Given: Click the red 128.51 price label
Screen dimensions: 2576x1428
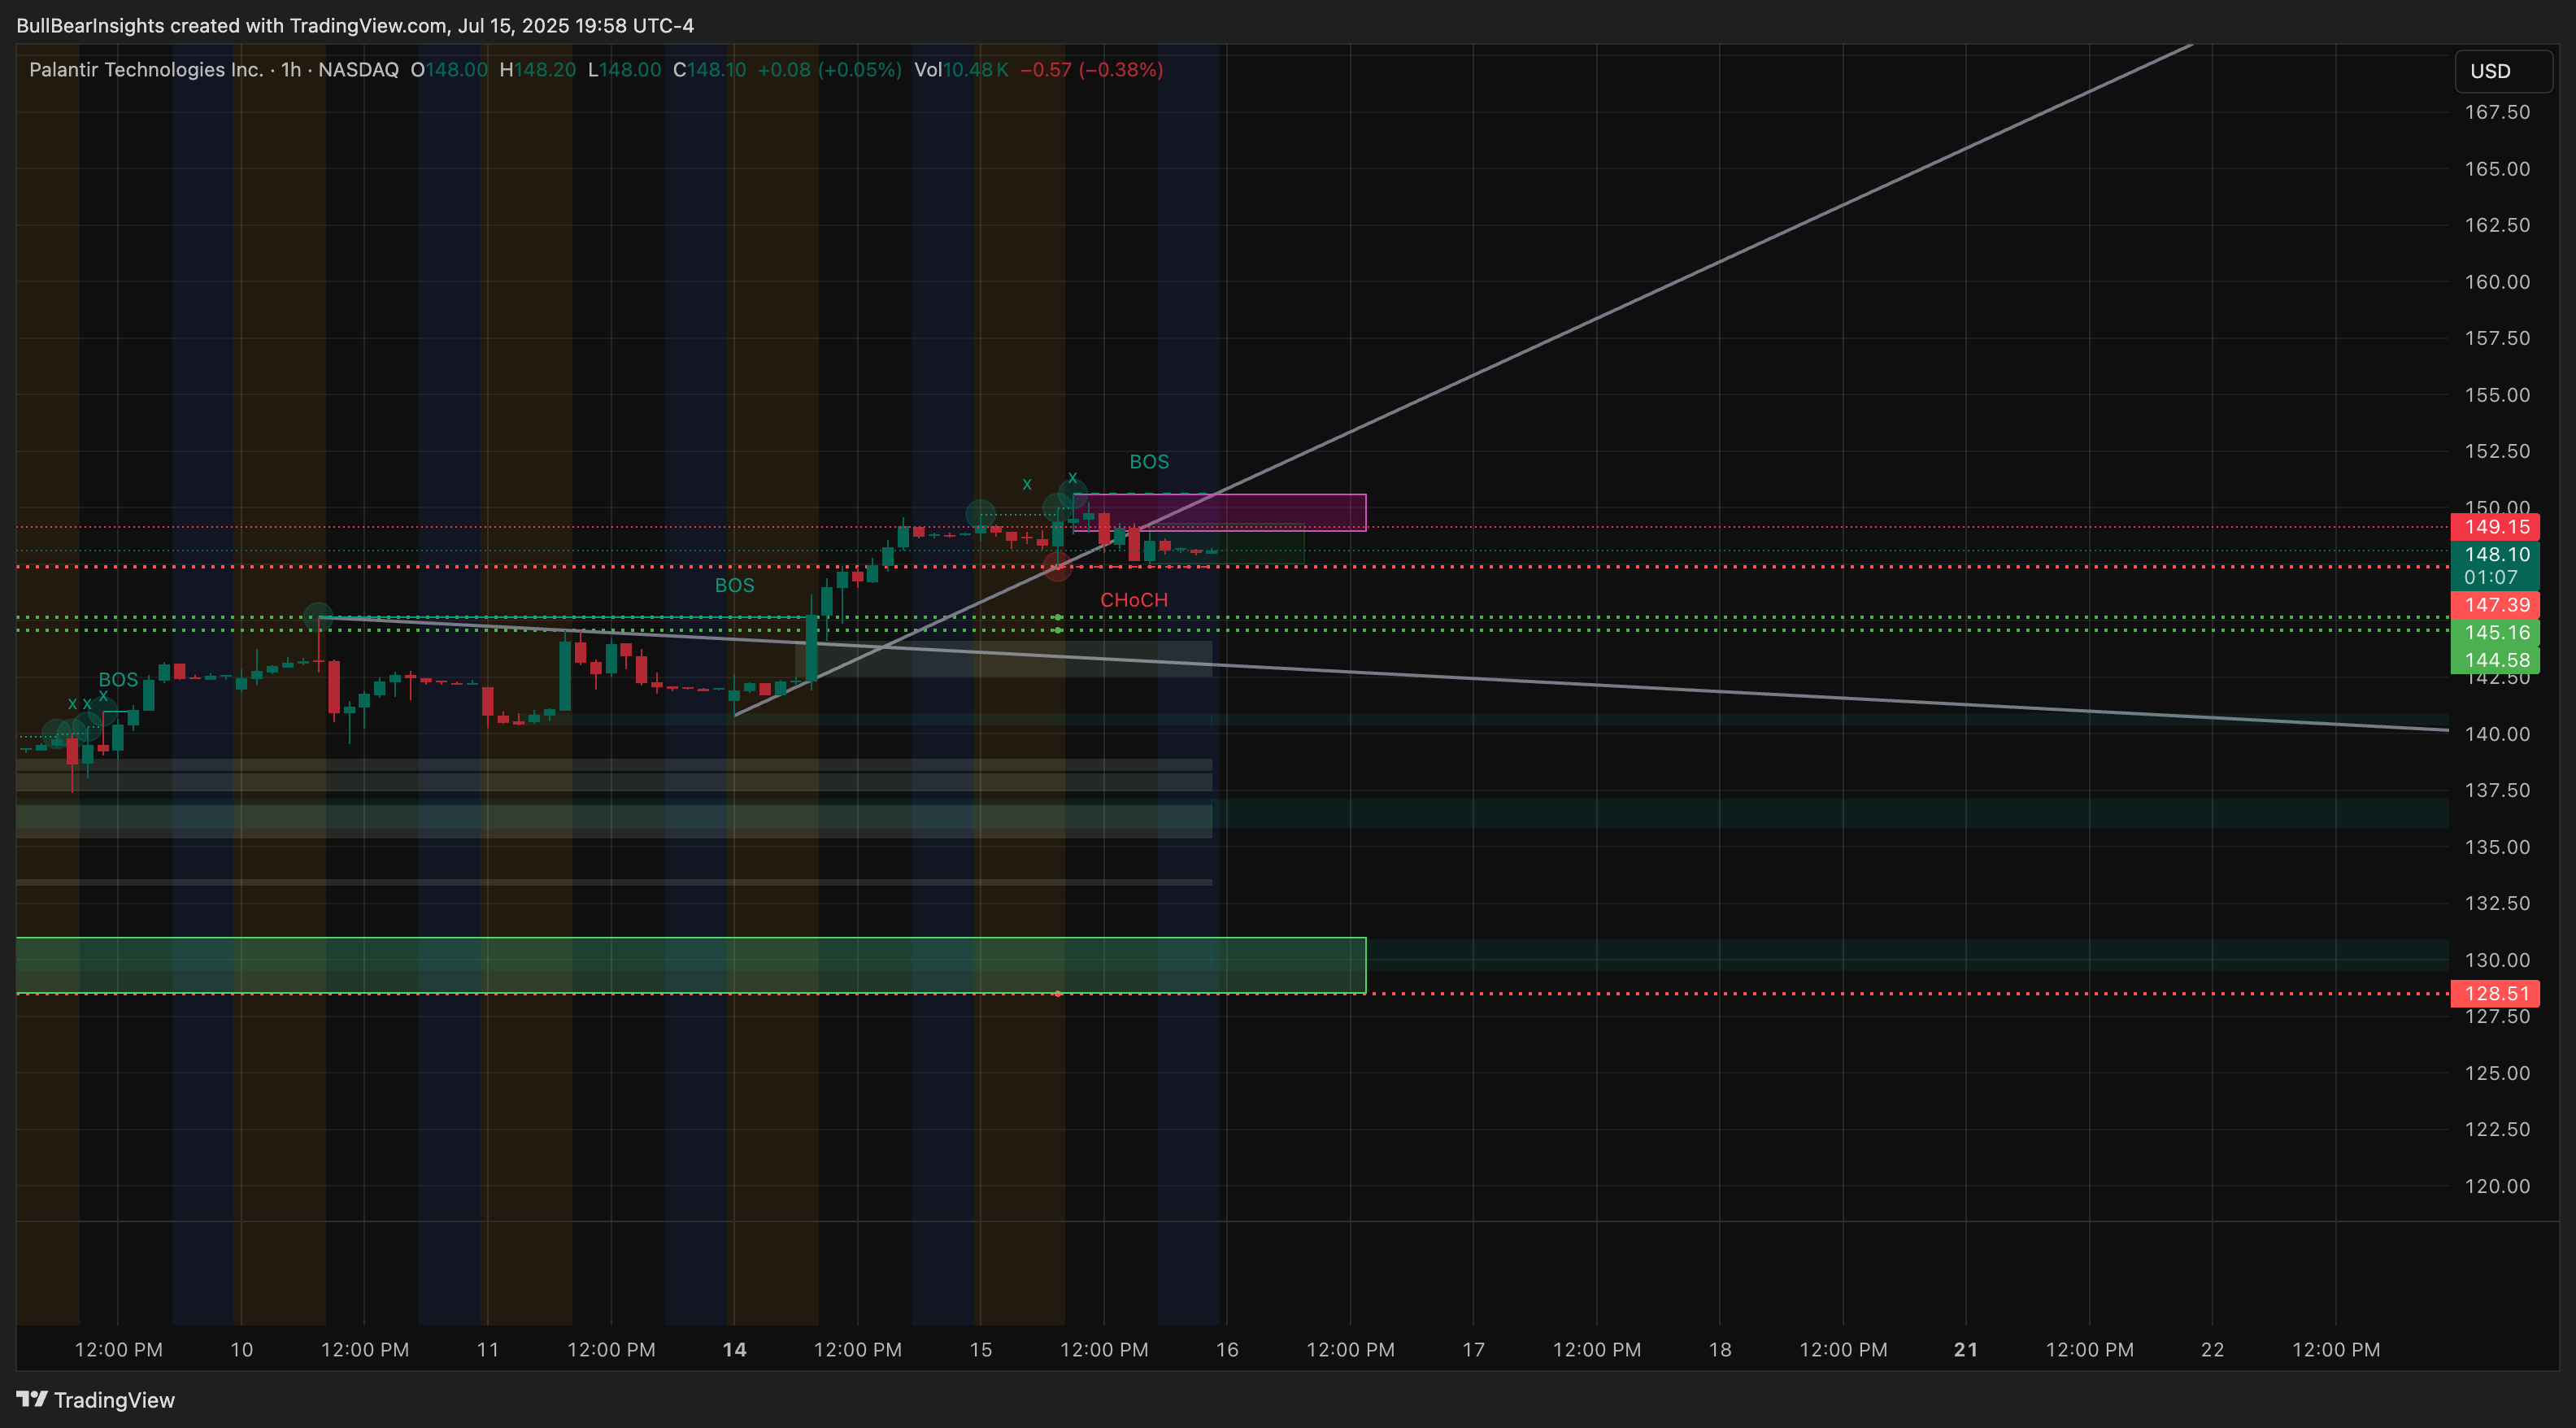Looking at the screenshot, I should coord(2495,993).
